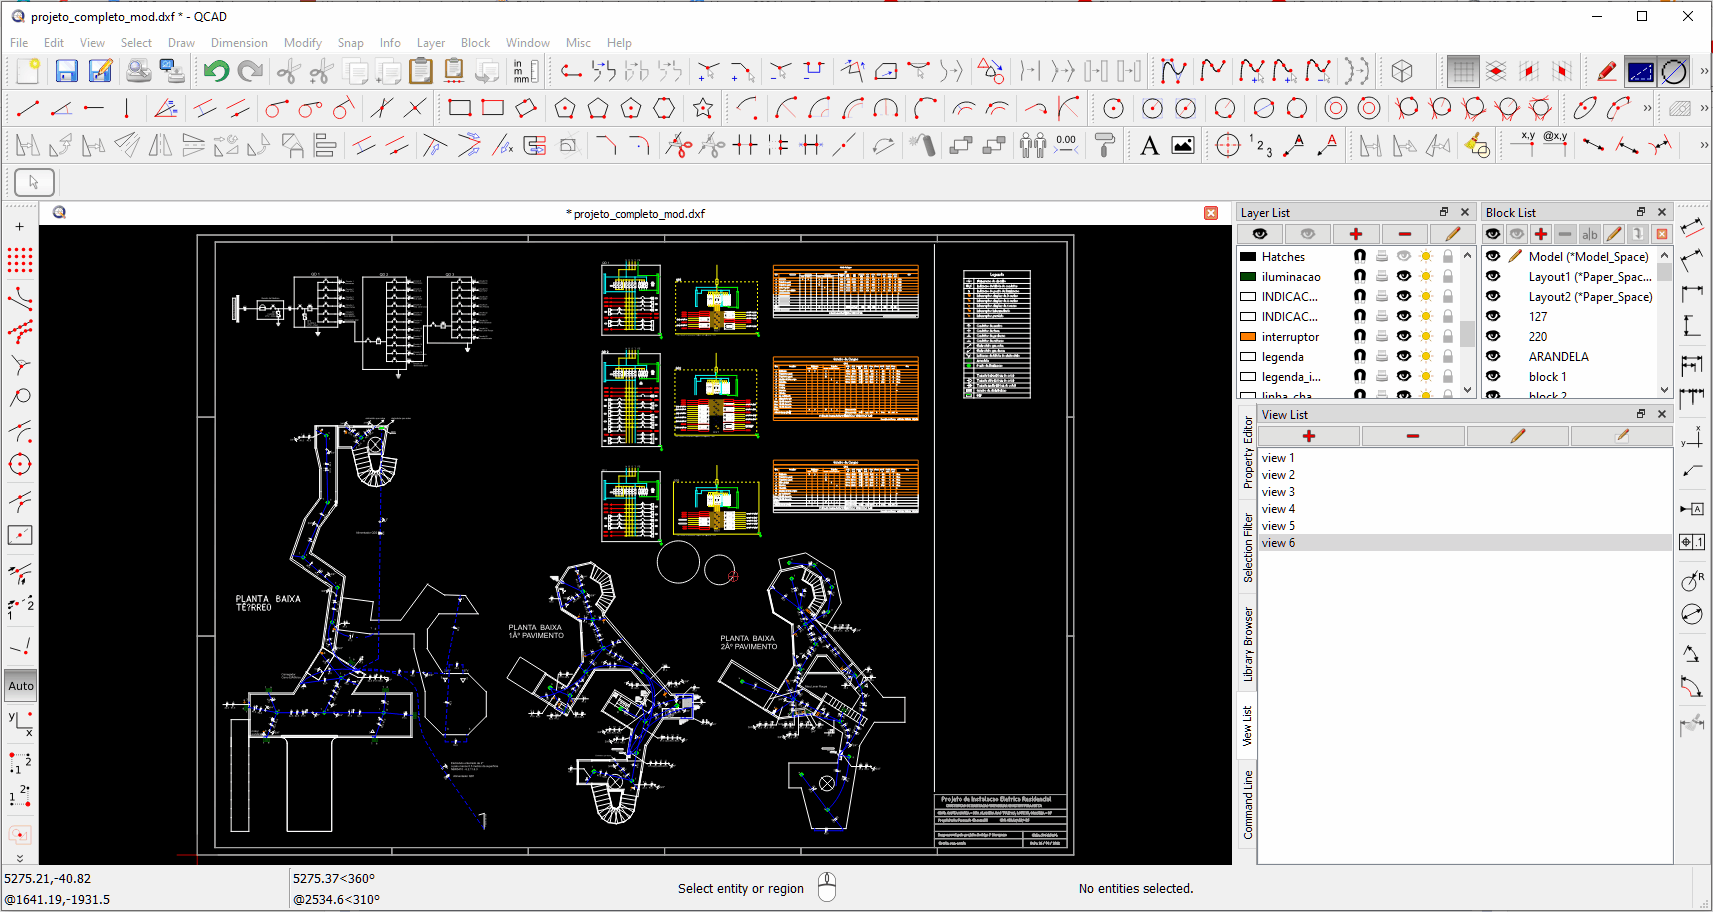Select the Paint roller tool icon

coord(1104,146)
